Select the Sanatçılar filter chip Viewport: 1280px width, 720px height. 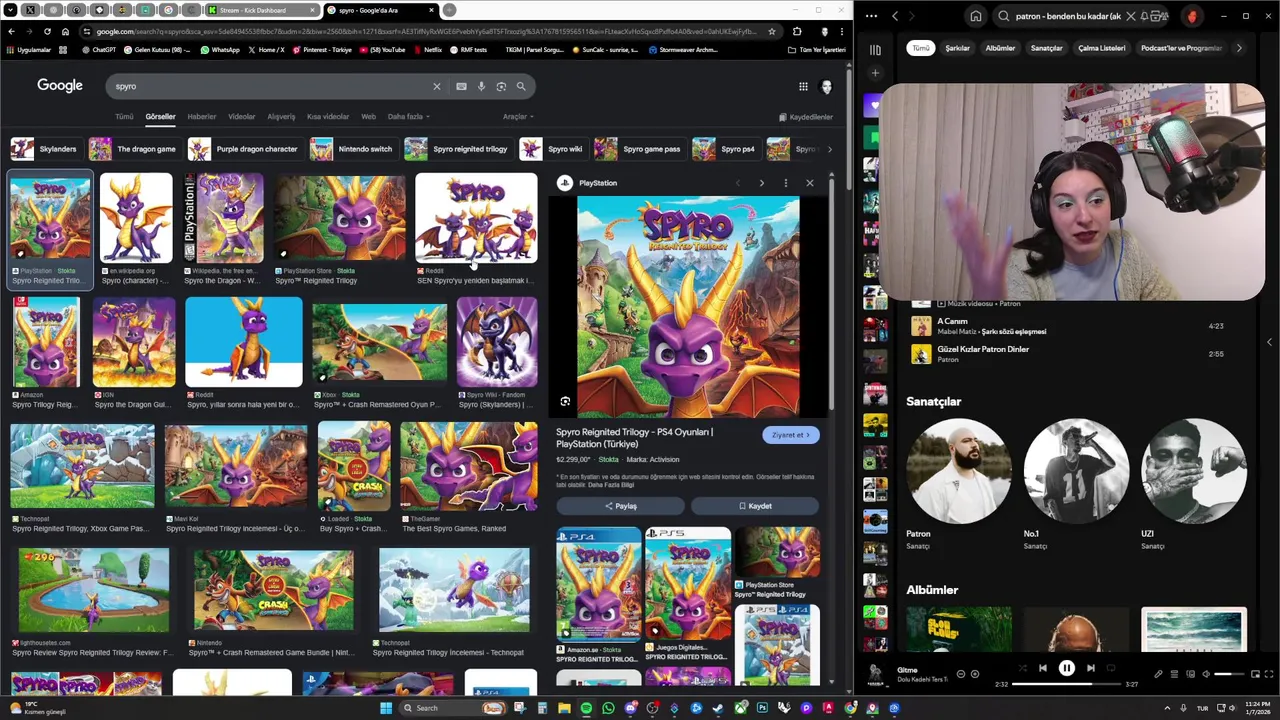pyautogui.click(x=1047, y=48)
